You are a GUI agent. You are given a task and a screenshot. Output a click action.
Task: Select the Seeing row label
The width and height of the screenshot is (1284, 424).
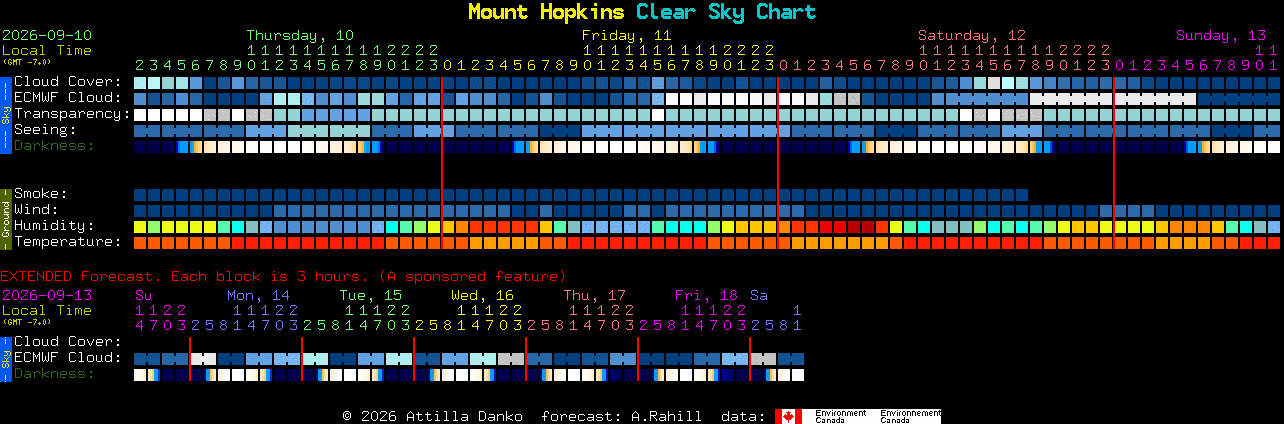coord(45,130)
